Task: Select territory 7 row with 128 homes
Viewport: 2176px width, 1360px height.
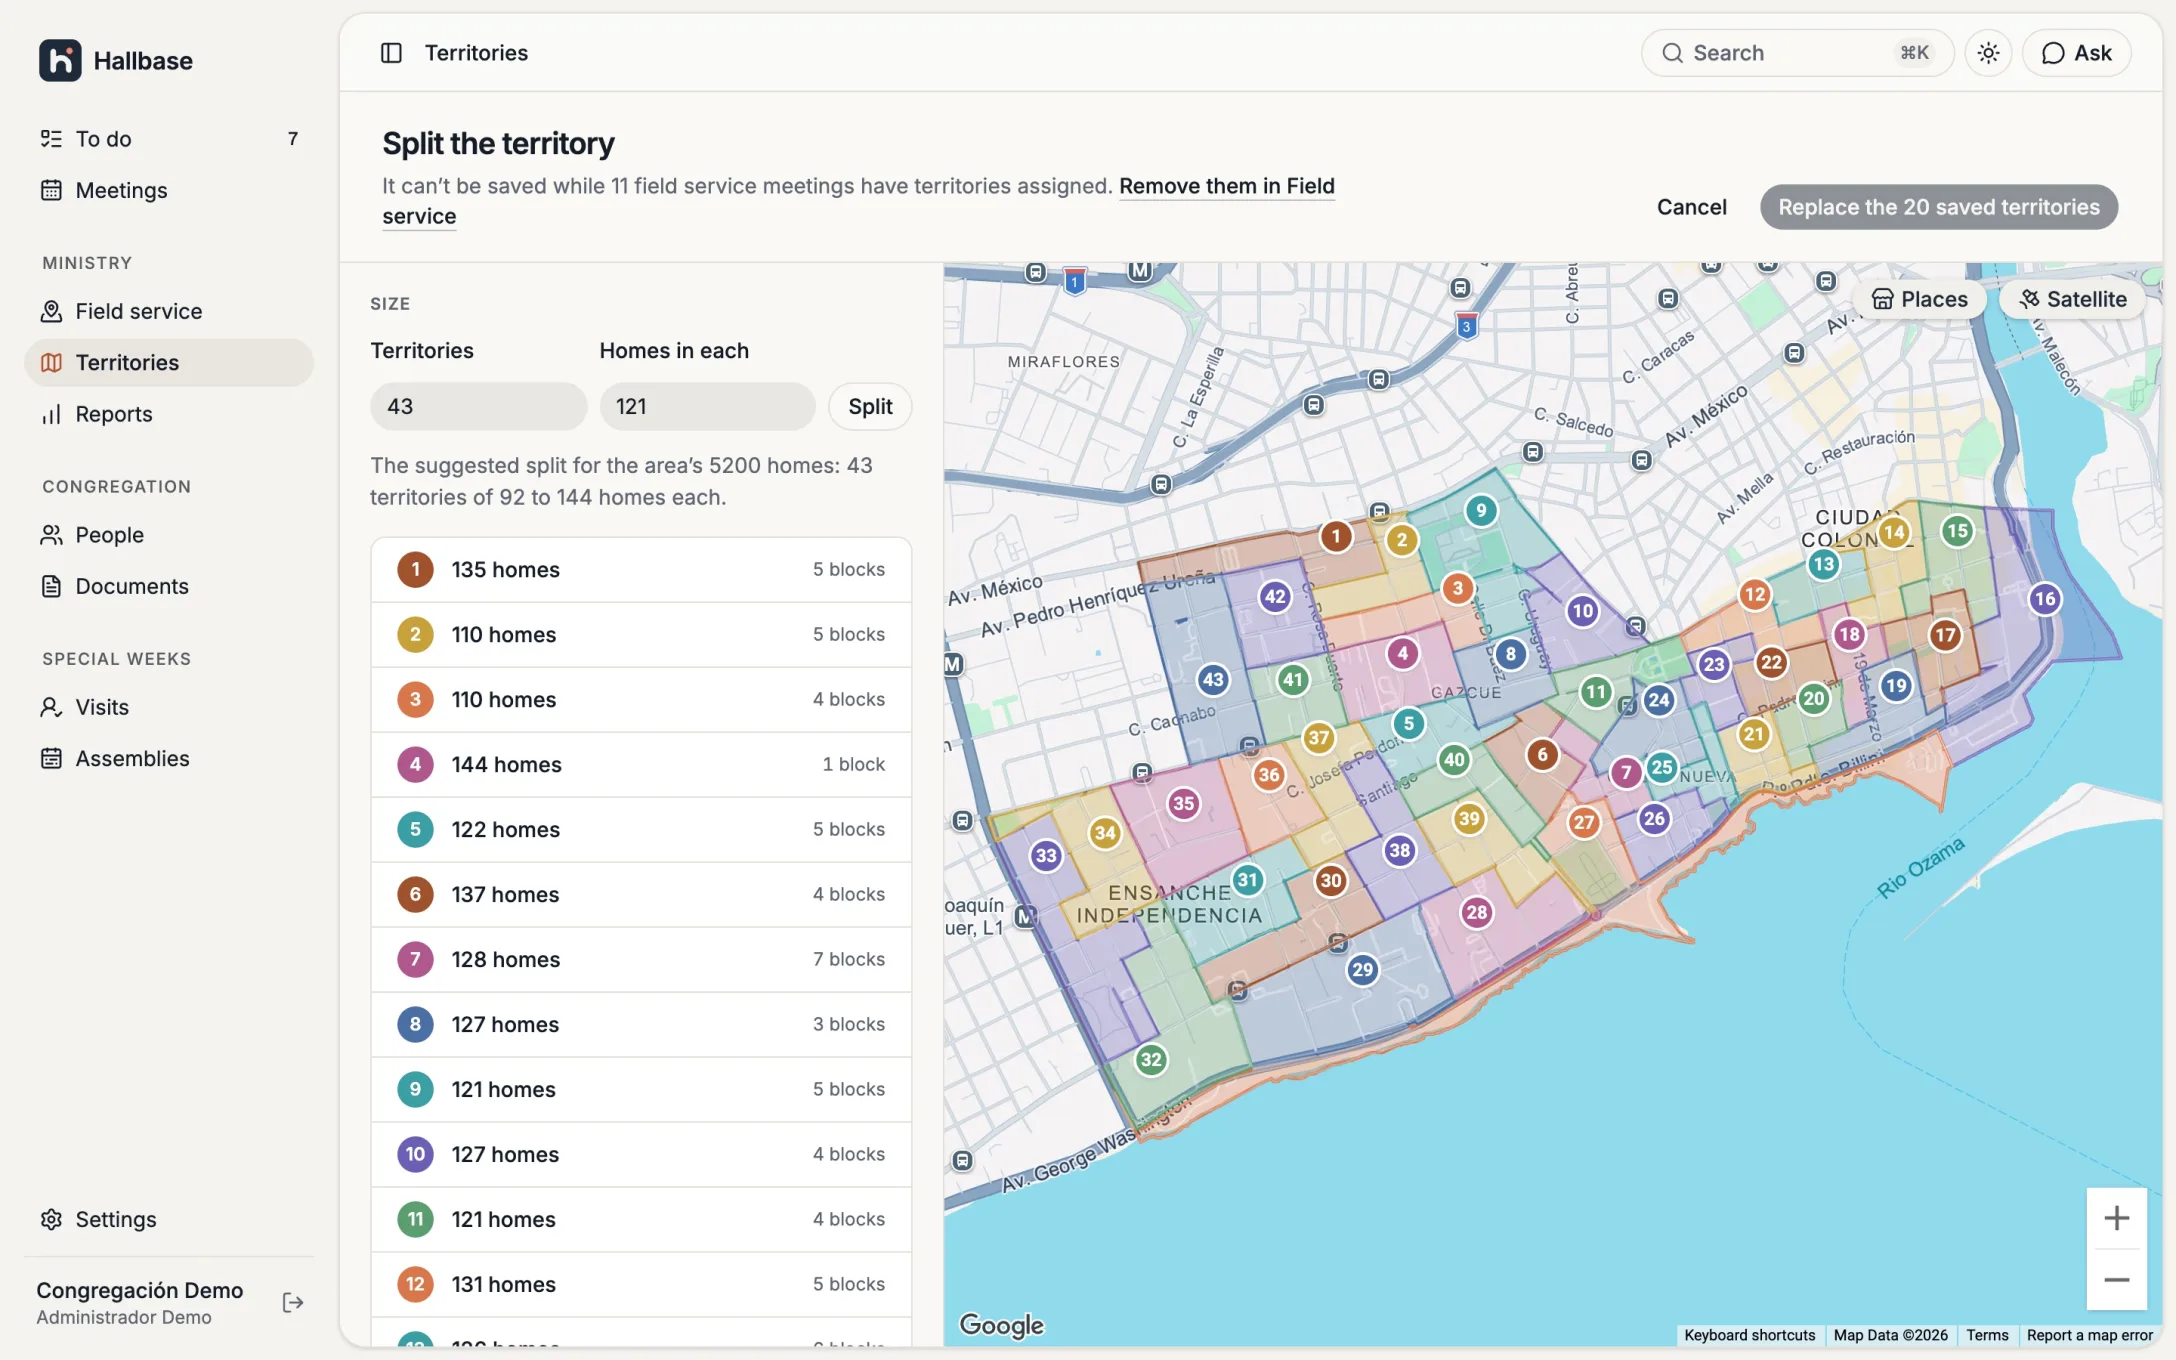Action: point(641,959)
